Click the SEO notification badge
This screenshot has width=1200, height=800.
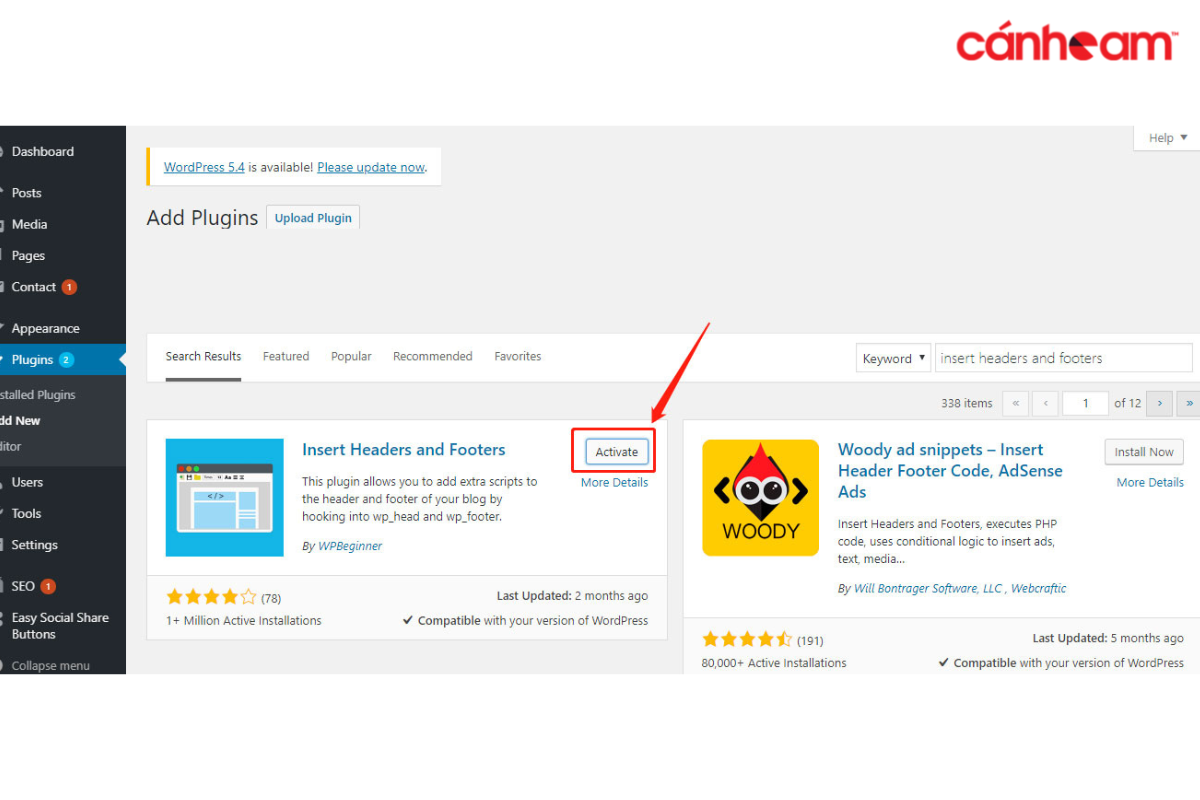[x=48, y=587]
